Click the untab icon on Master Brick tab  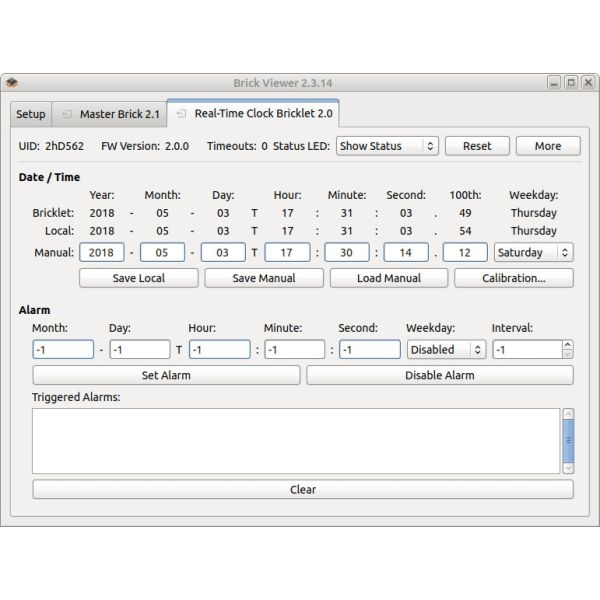67,114
